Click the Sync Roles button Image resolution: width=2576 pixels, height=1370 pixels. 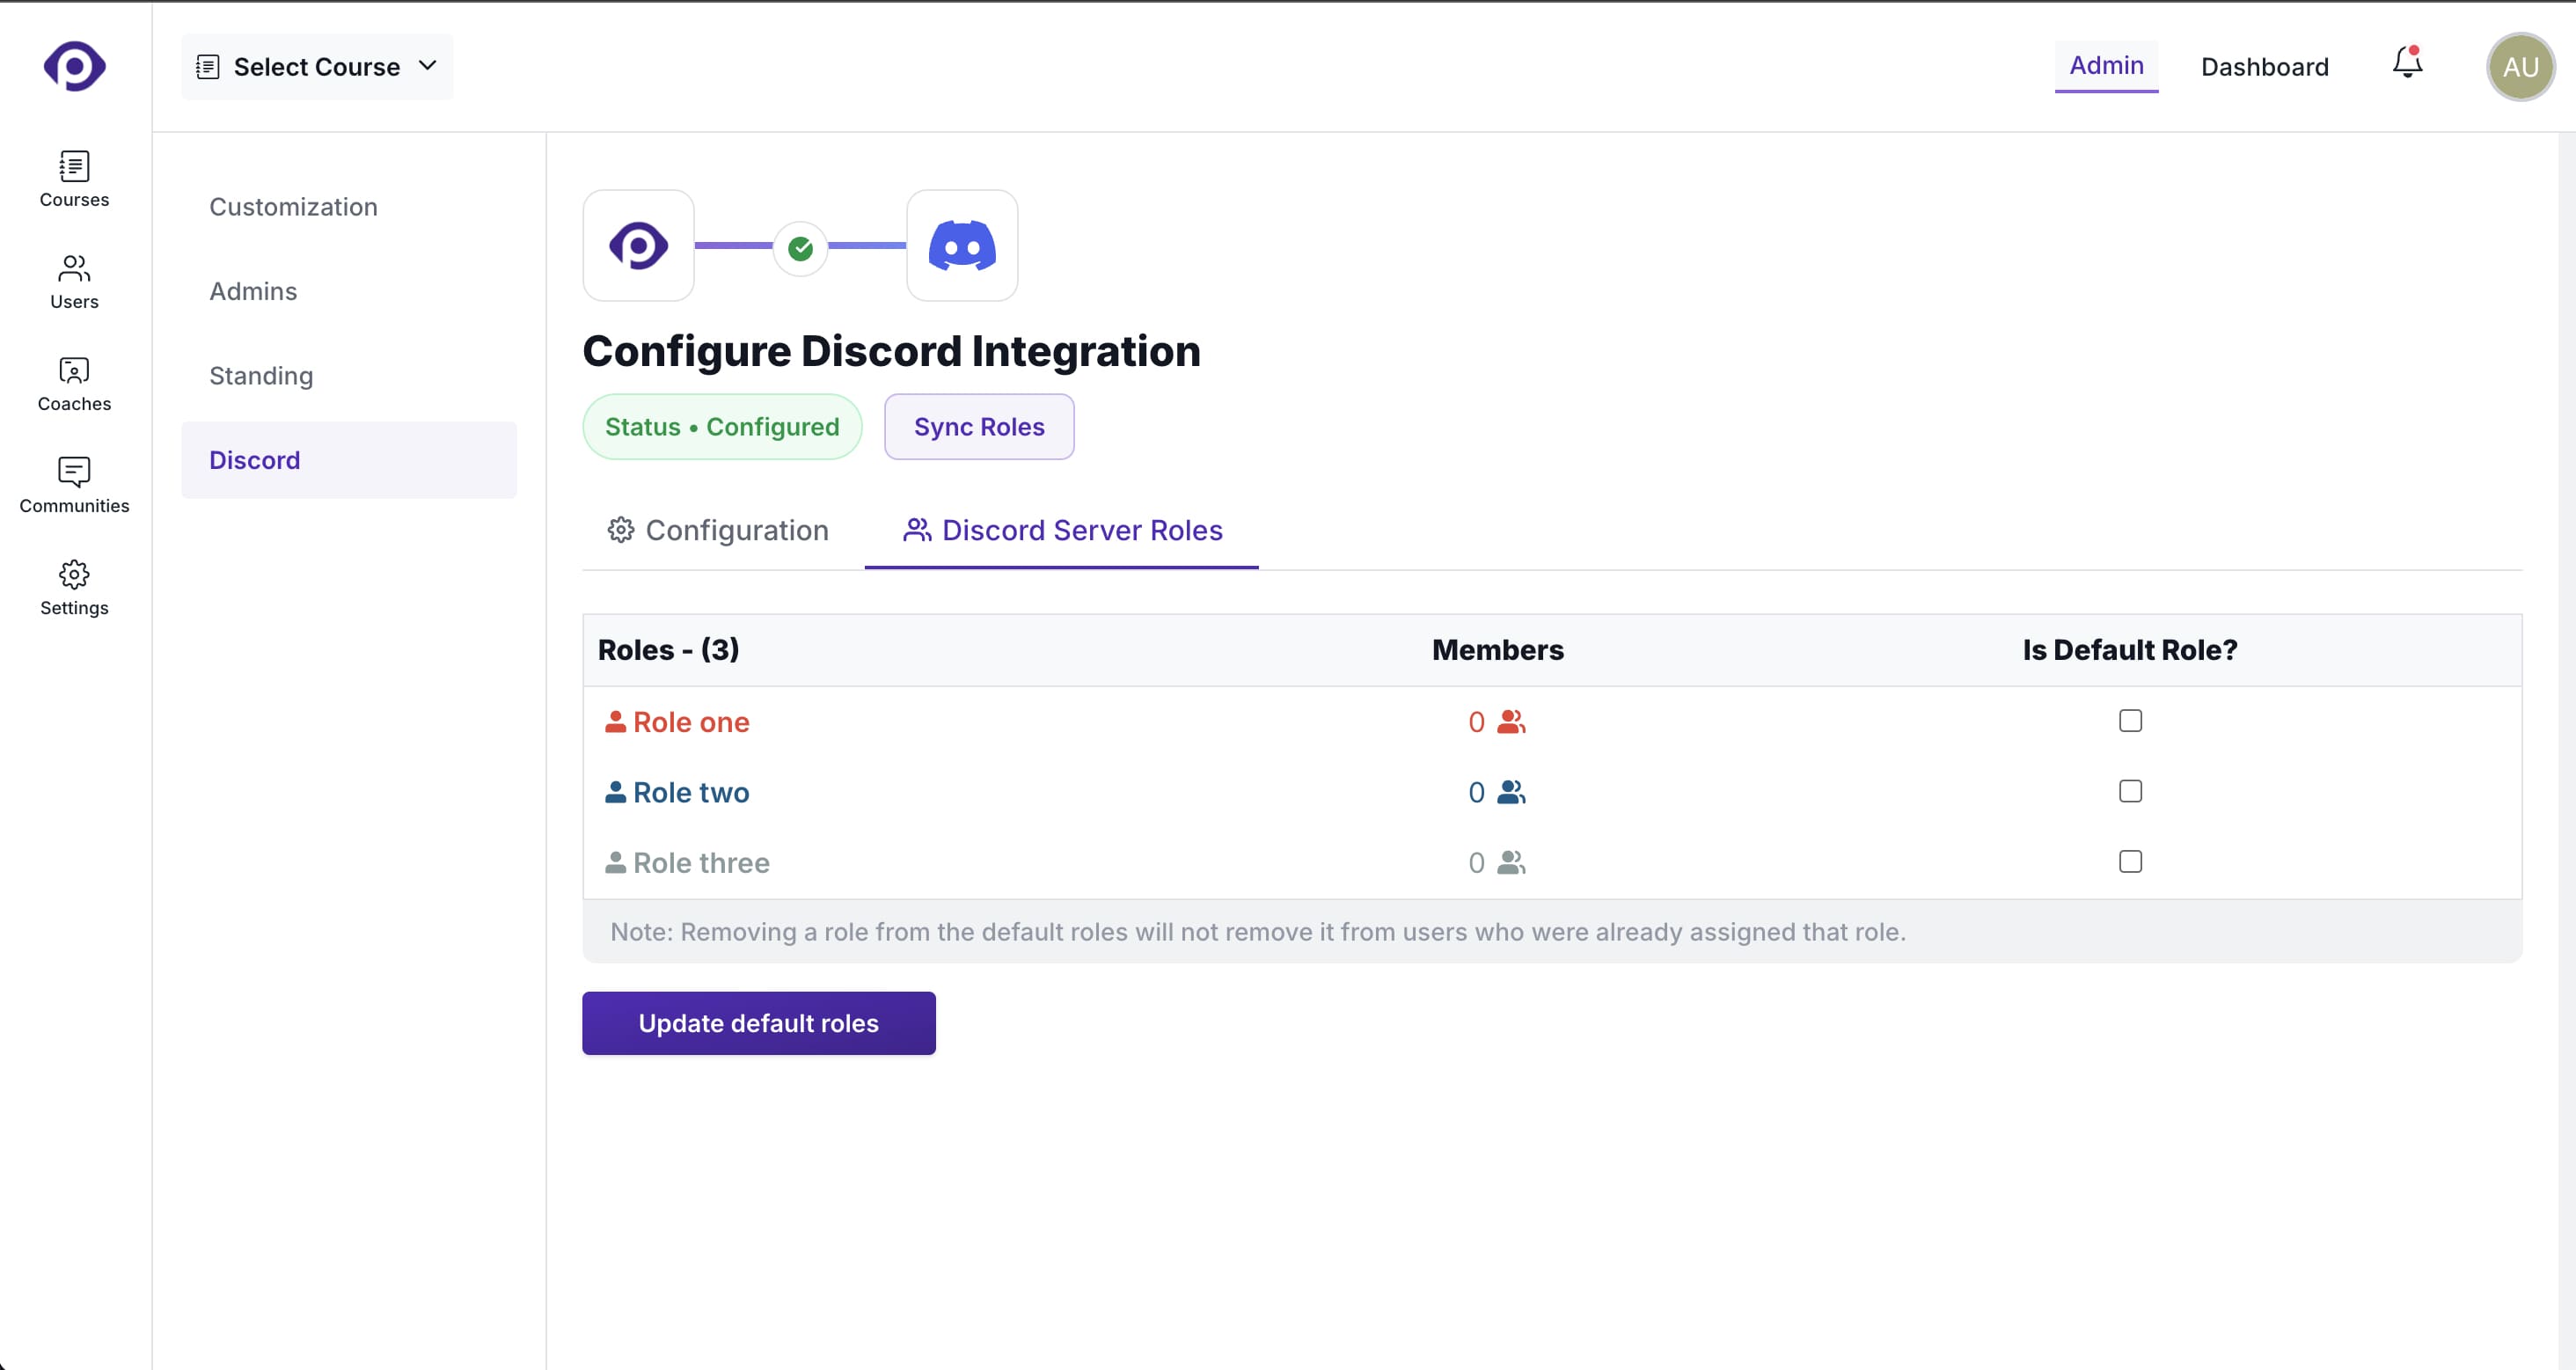[x=978, y=427]
